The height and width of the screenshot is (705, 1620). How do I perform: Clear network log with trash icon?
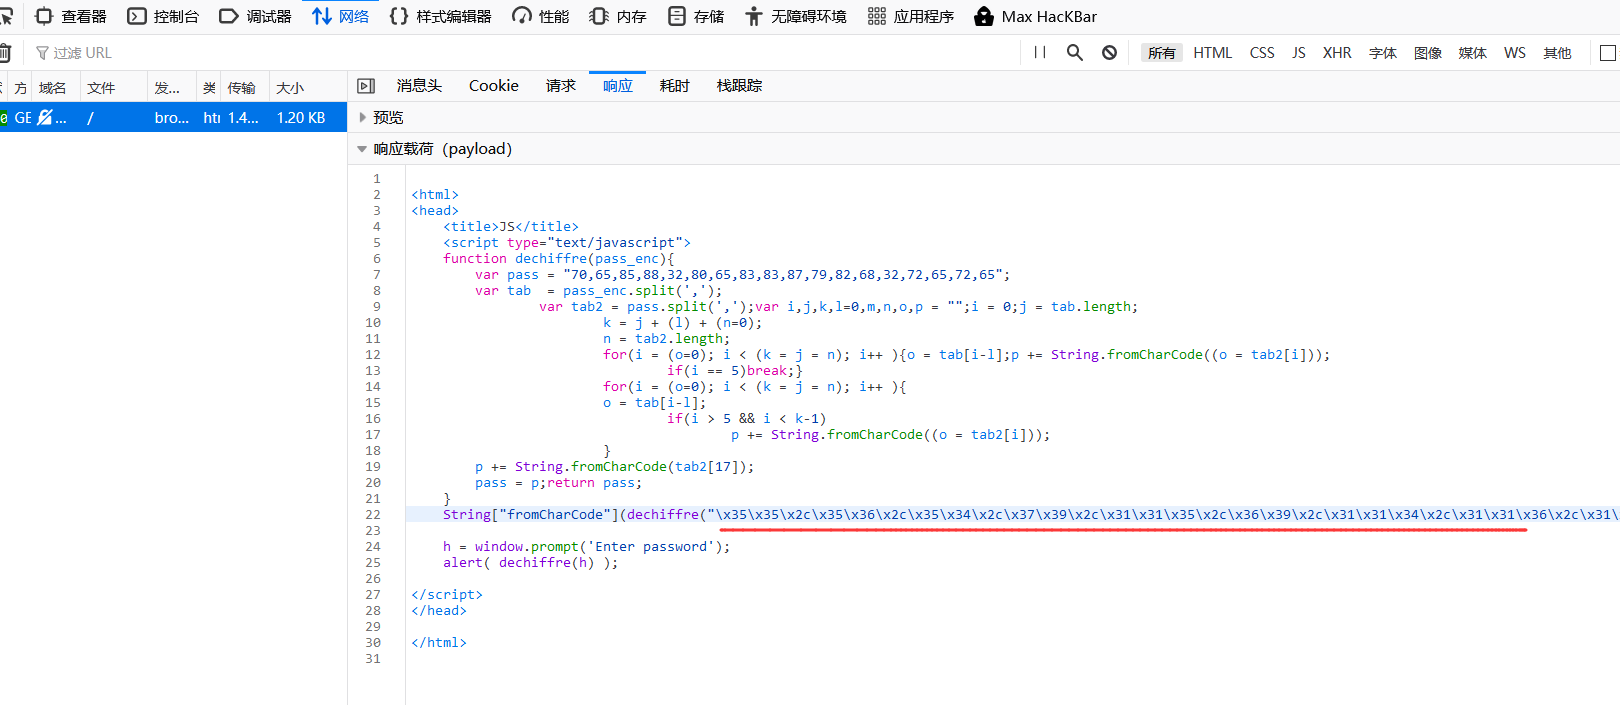click(5, 53)
